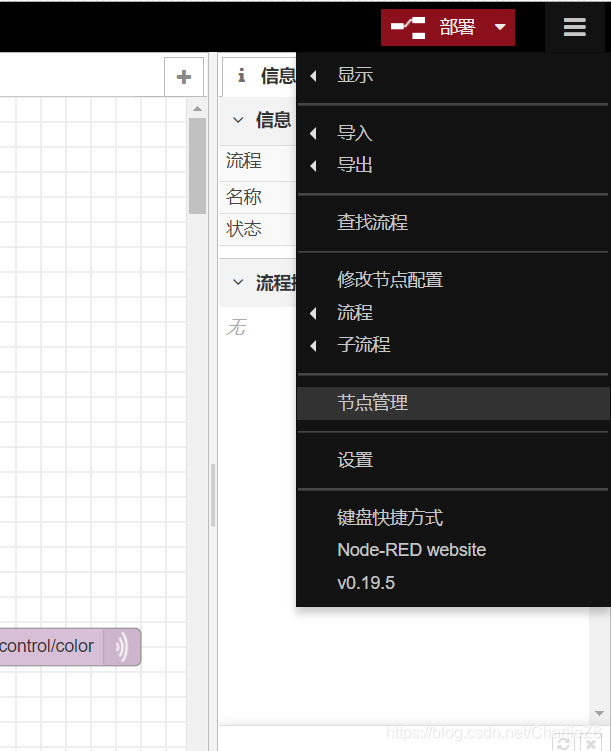This screenshot has height=751, width=611.
Task: Expand the 显示 submenu
Action: [x=453, y=76]
